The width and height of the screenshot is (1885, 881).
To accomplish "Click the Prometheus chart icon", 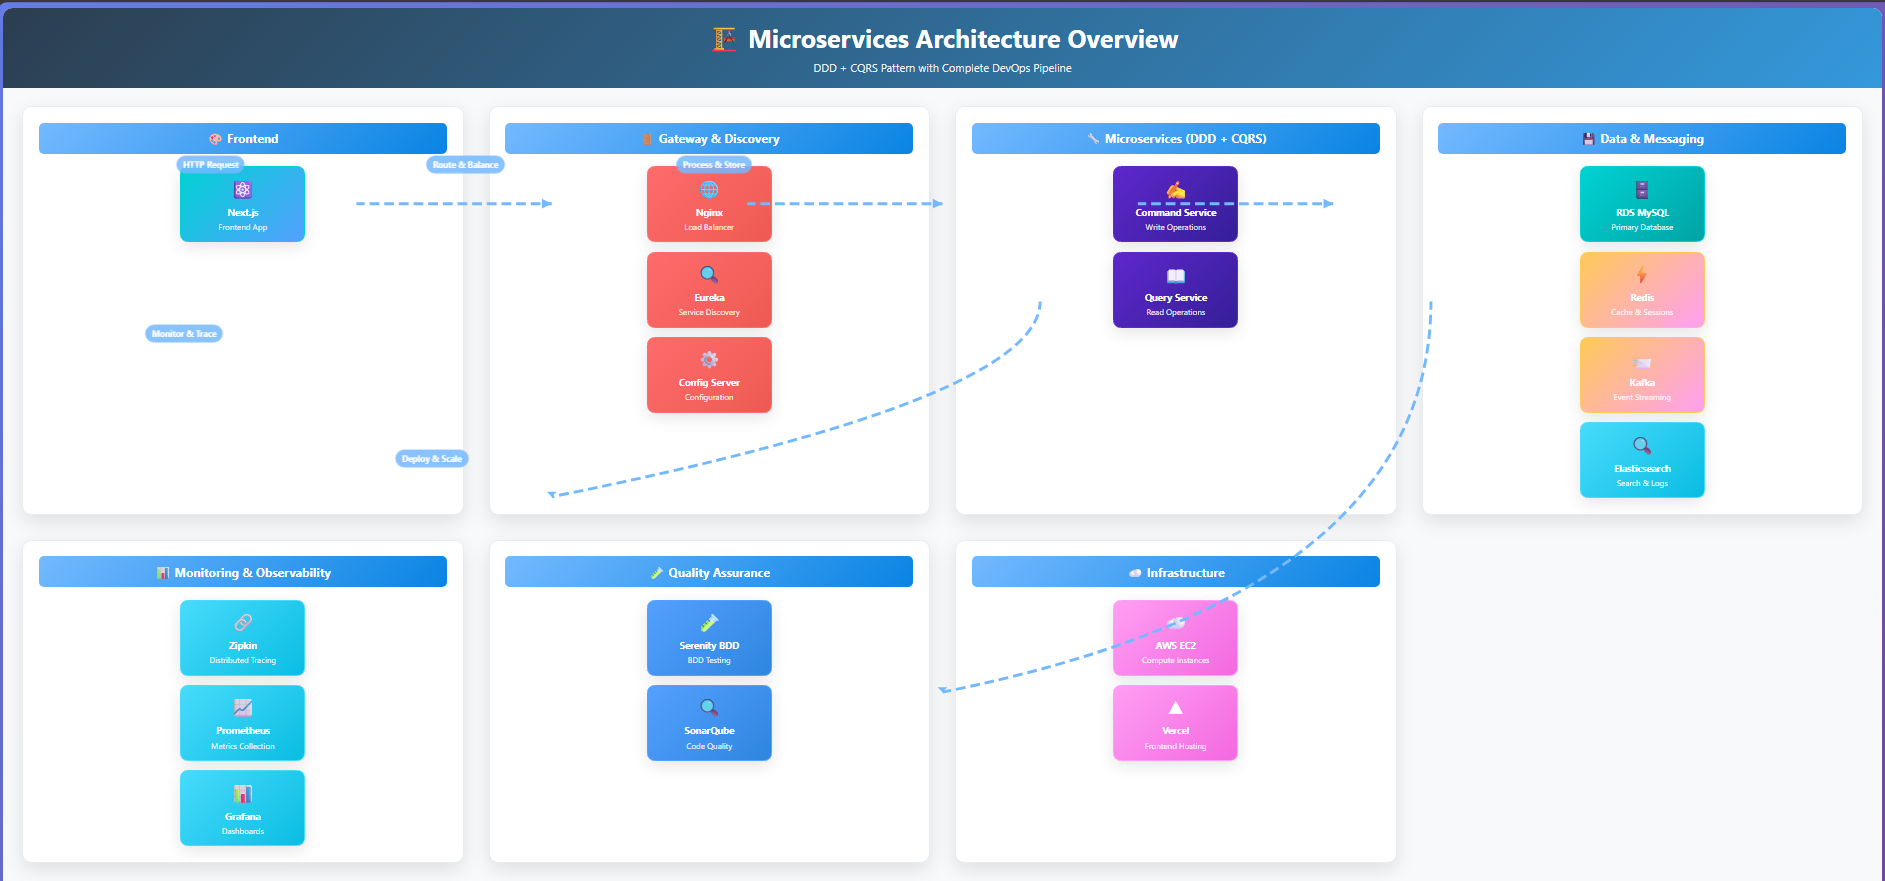I will [x=242, y=708].
